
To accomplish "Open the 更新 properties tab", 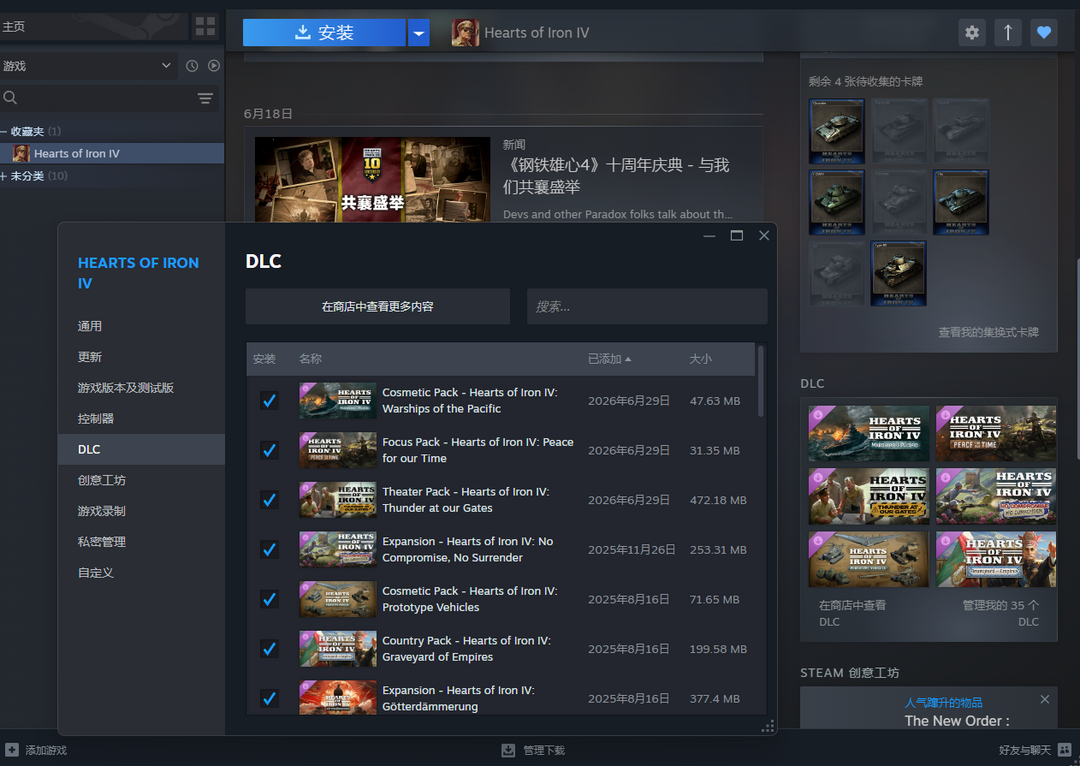I will tap(141, 357).
